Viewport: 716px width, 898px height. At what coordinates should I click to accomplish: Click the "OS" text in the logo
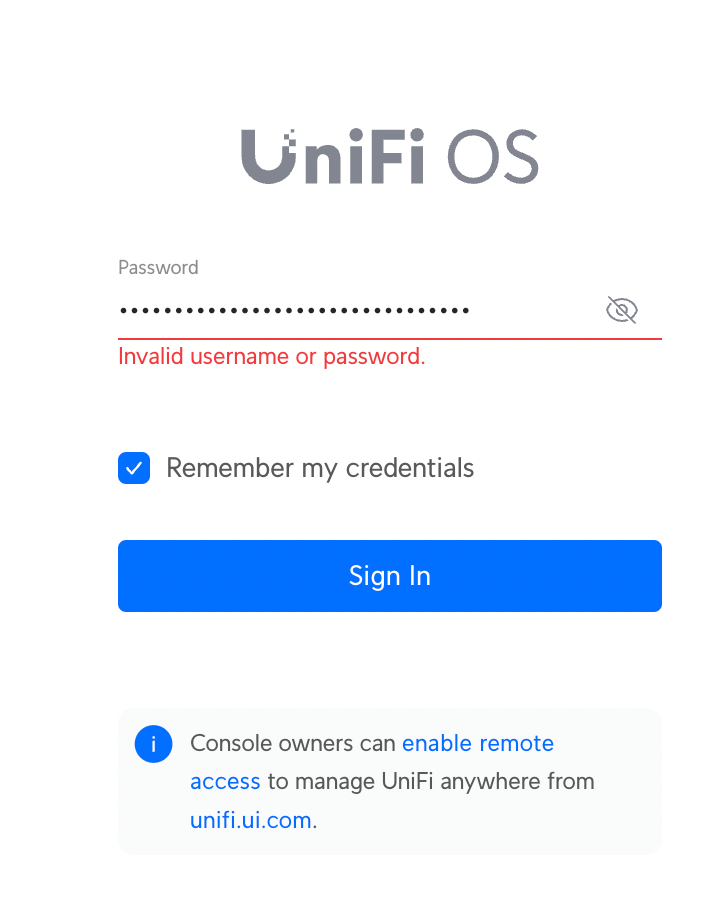pyautogui.click(x=493, y=156)
